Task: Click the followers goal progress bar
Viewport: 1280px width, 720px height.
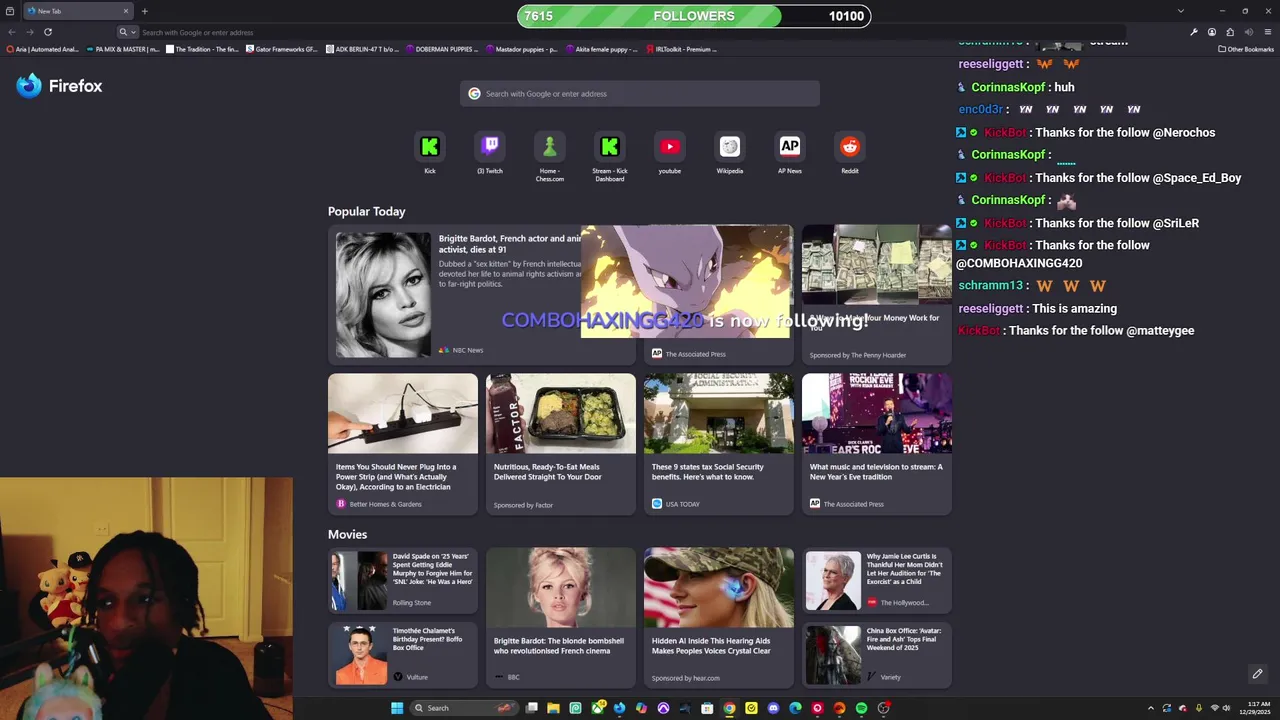Action: point(694,16)
